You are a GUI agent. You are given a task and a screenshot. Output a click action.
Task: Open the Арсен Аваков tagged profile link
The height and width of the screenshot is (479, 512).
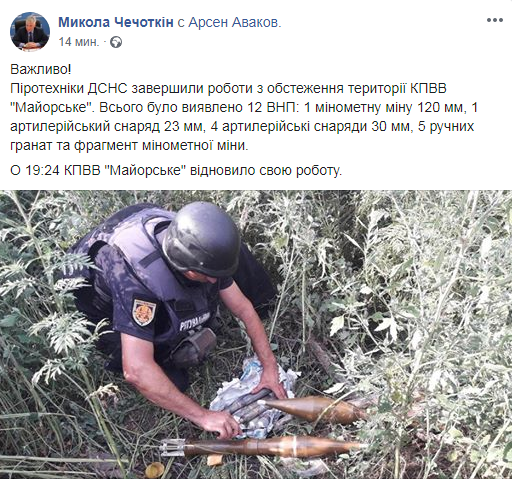pyautogui.click(x=235, y=22)
